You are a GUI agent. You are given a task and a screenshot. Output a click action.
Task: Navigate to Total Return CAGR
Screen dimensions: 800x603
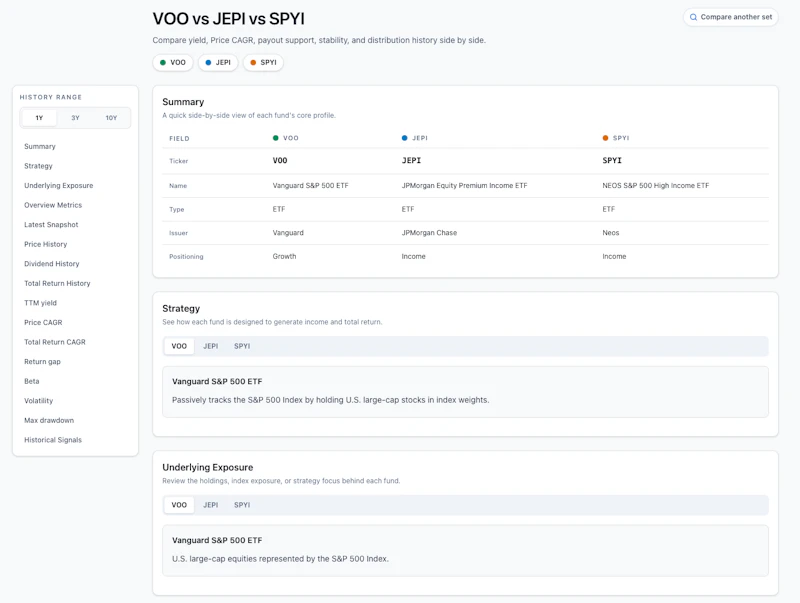pyautogui.click(x=55, y=342)
